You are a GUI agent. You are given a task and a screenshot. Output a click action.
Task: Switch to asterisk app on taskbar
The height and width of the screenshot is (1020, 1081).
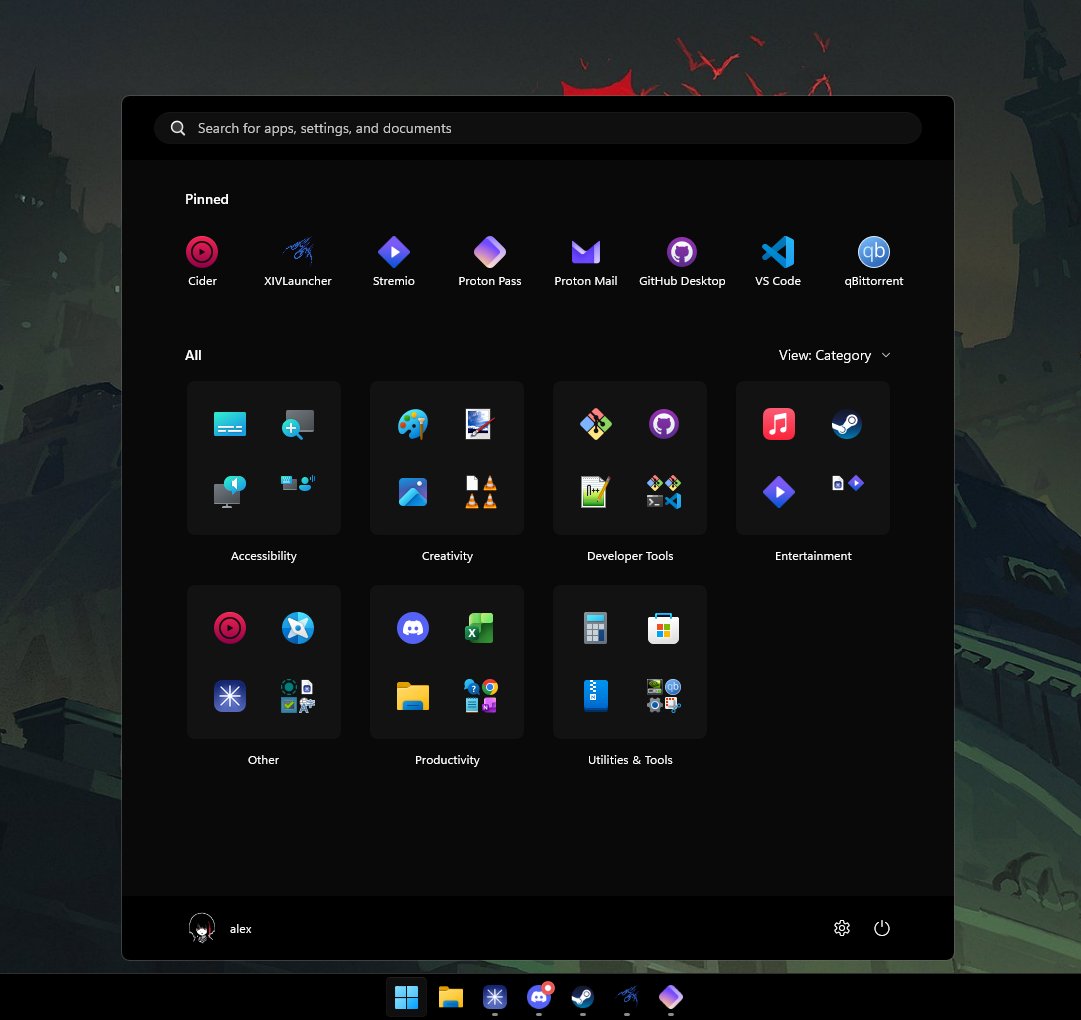[494, 997]
